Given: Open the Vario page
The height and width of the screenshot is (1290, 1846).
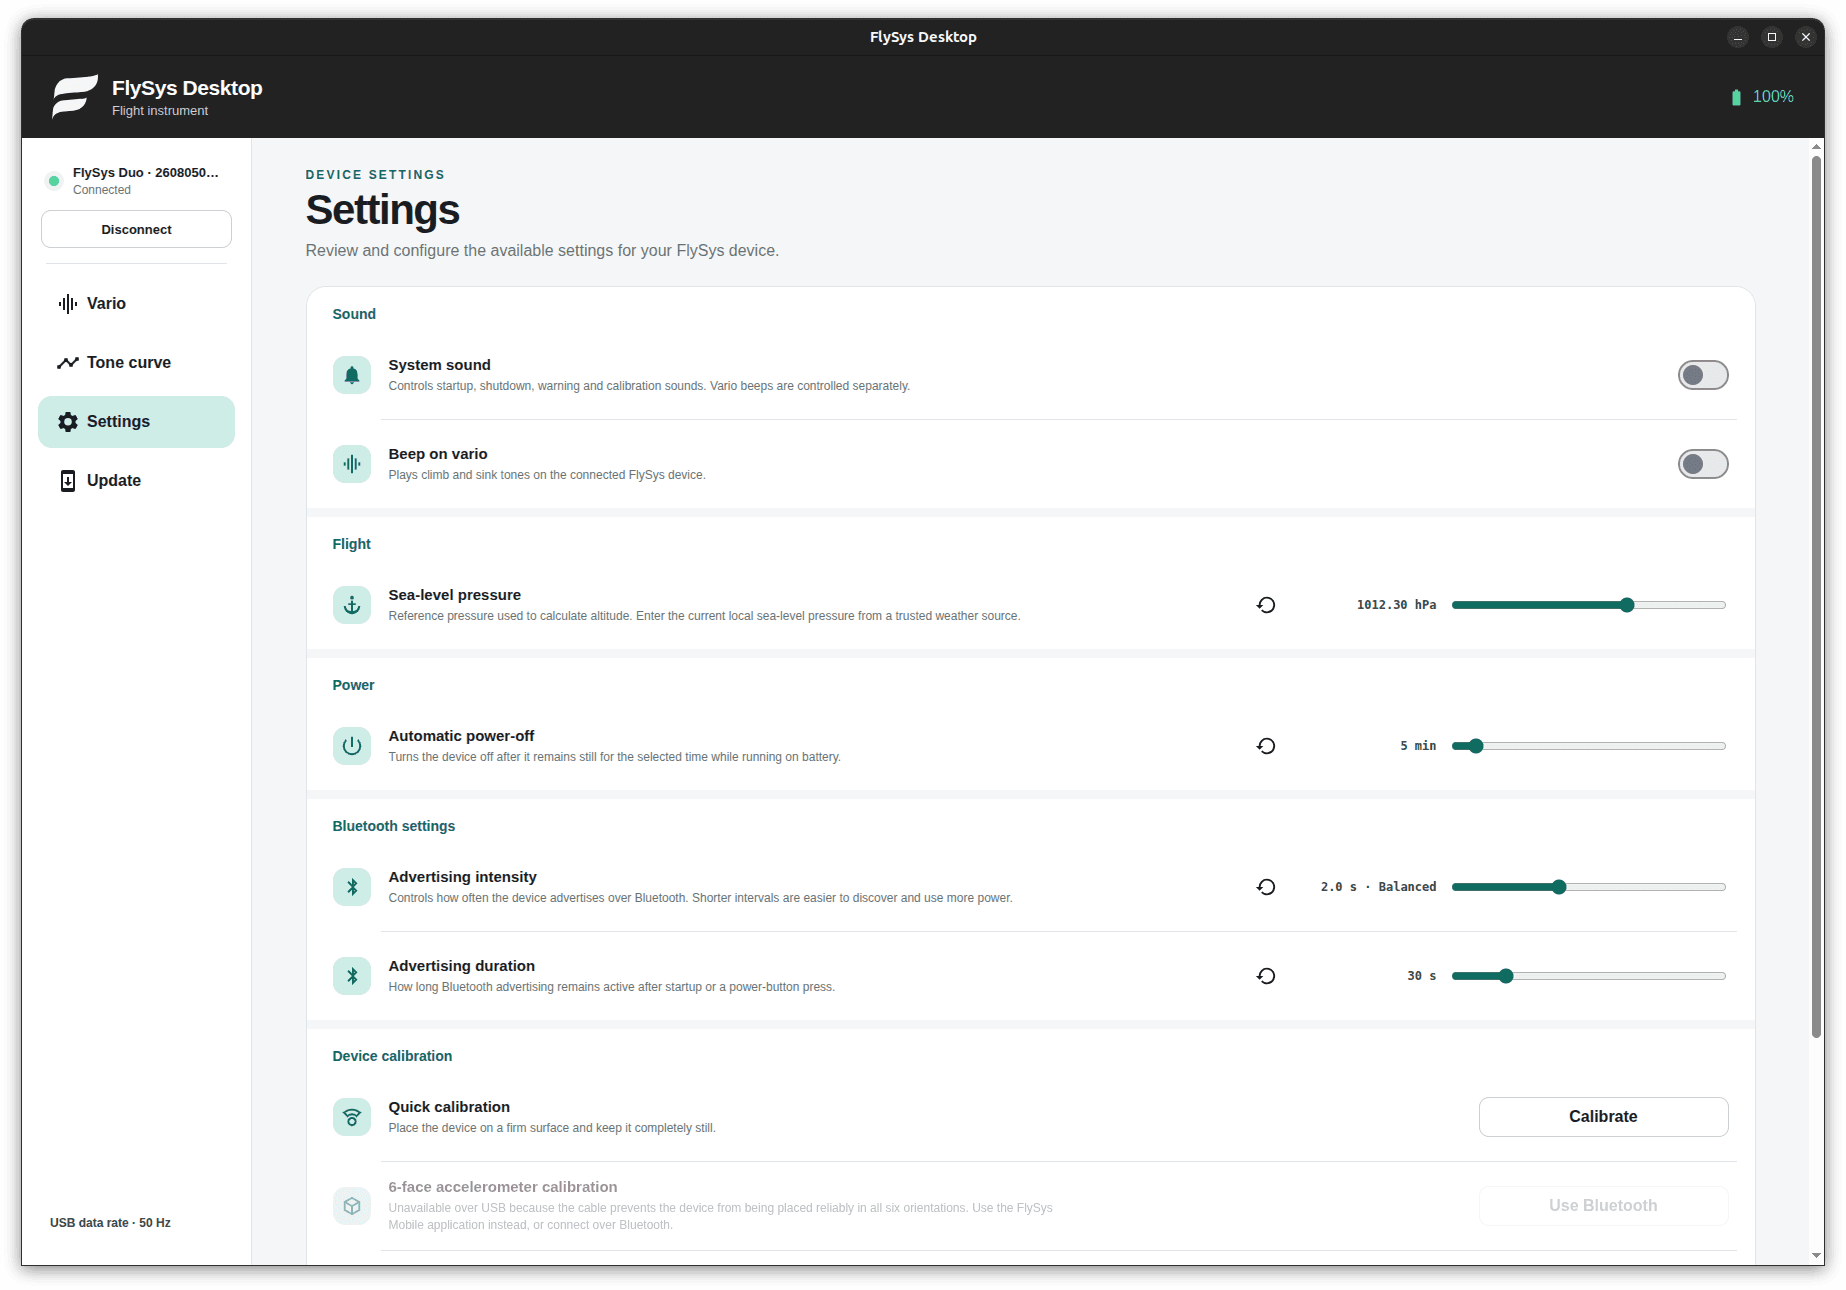Looking at the screenshot, I should [136, 304].
